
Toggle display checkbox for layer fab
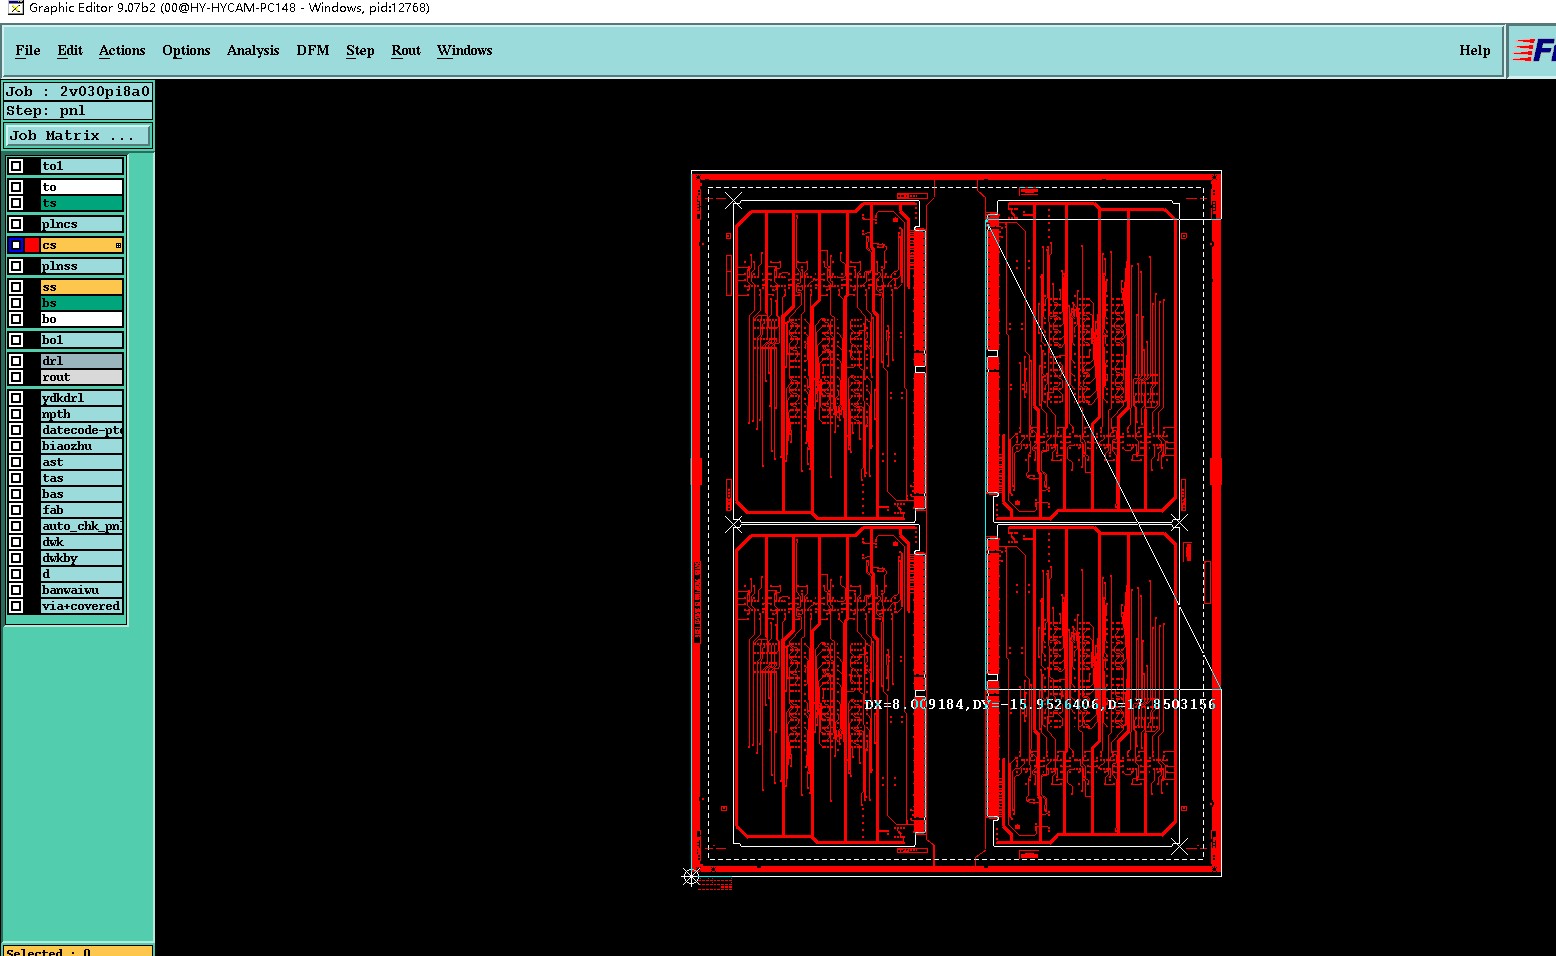(16, 510)
